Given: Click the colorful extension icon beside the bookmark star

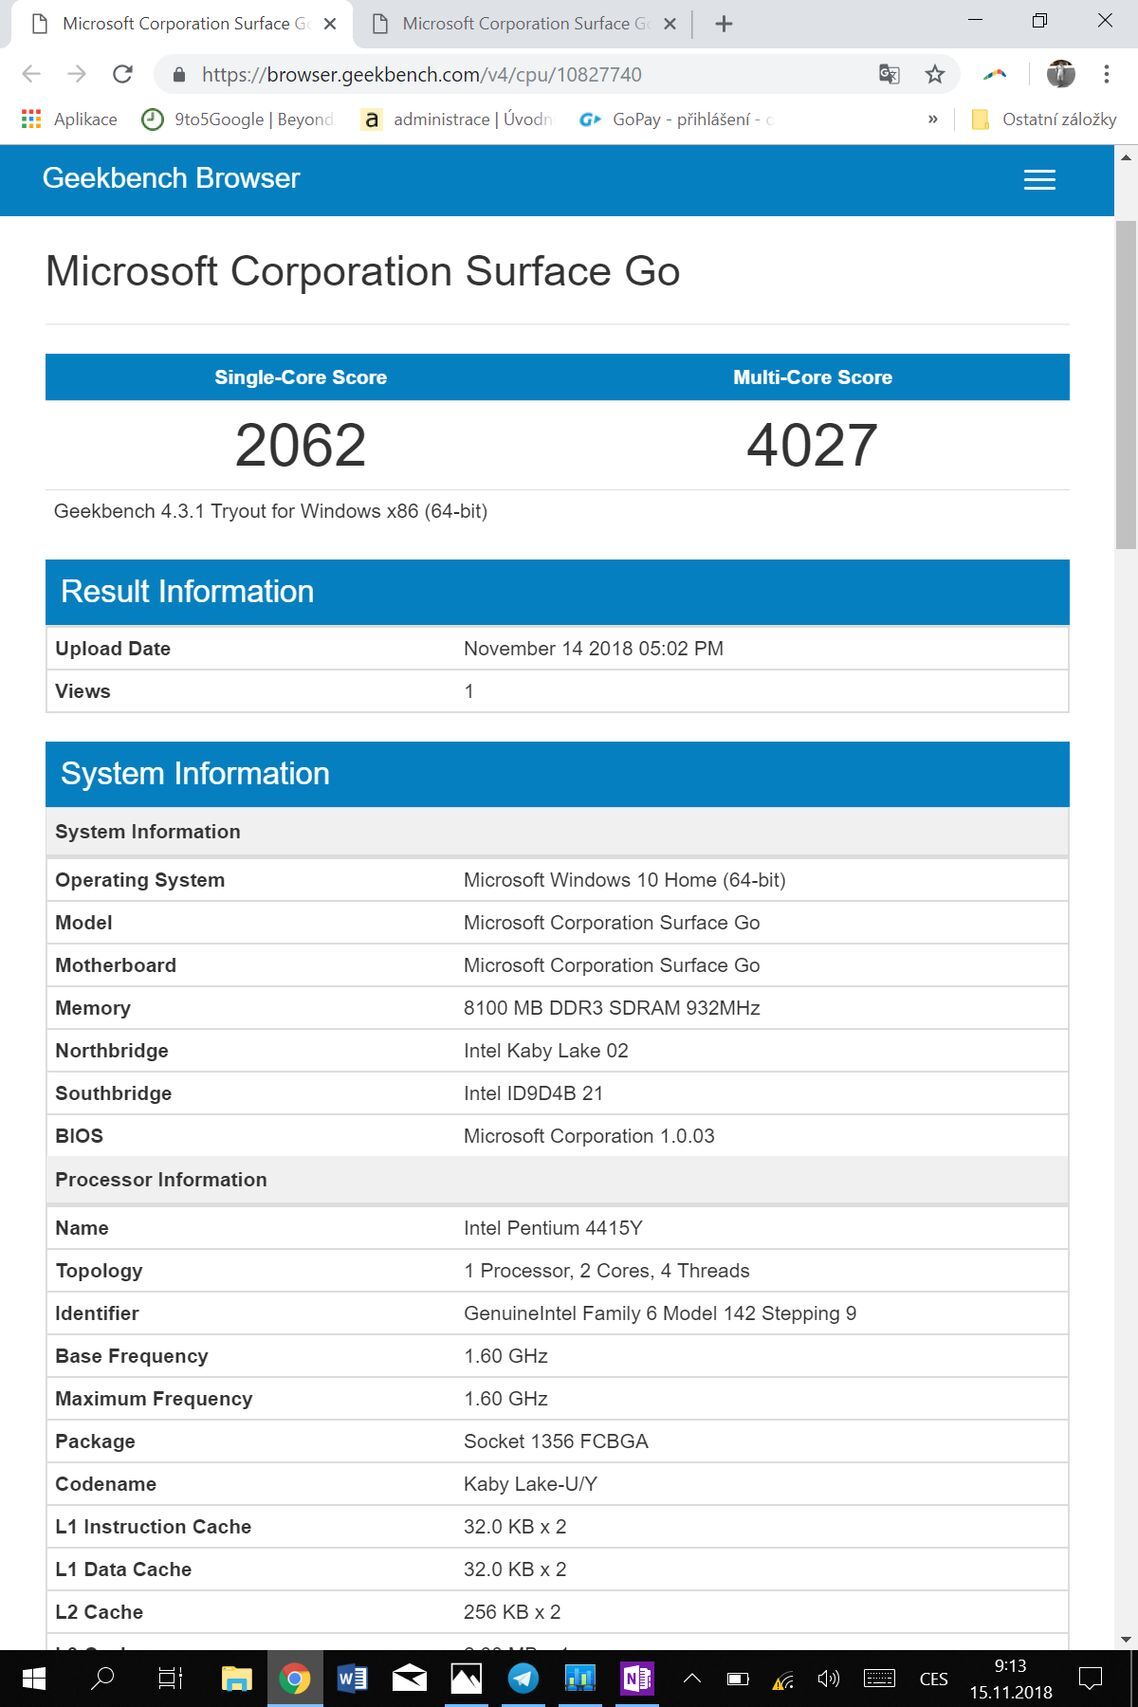Looking at the screenshot, I should pyautogui.click(x=994, y=74).
